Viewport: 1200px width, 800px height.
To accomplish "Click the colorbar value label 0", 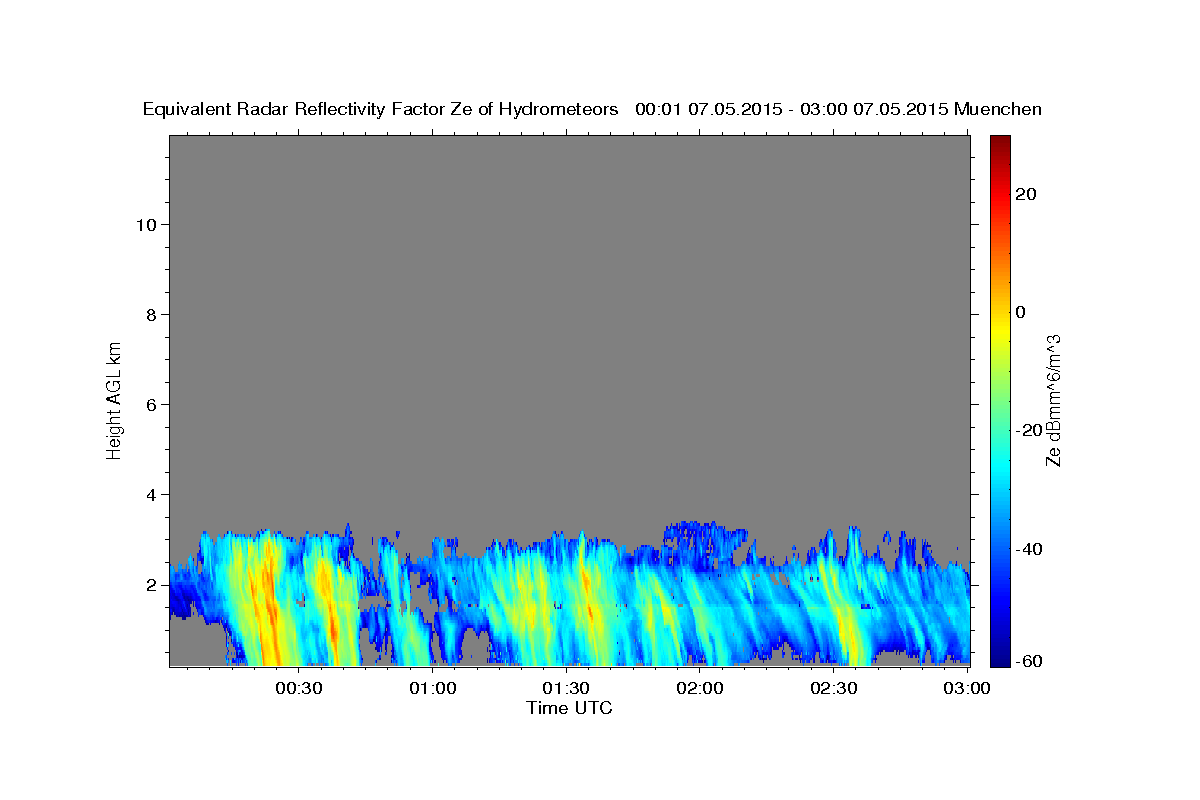I will point(1020,312).
